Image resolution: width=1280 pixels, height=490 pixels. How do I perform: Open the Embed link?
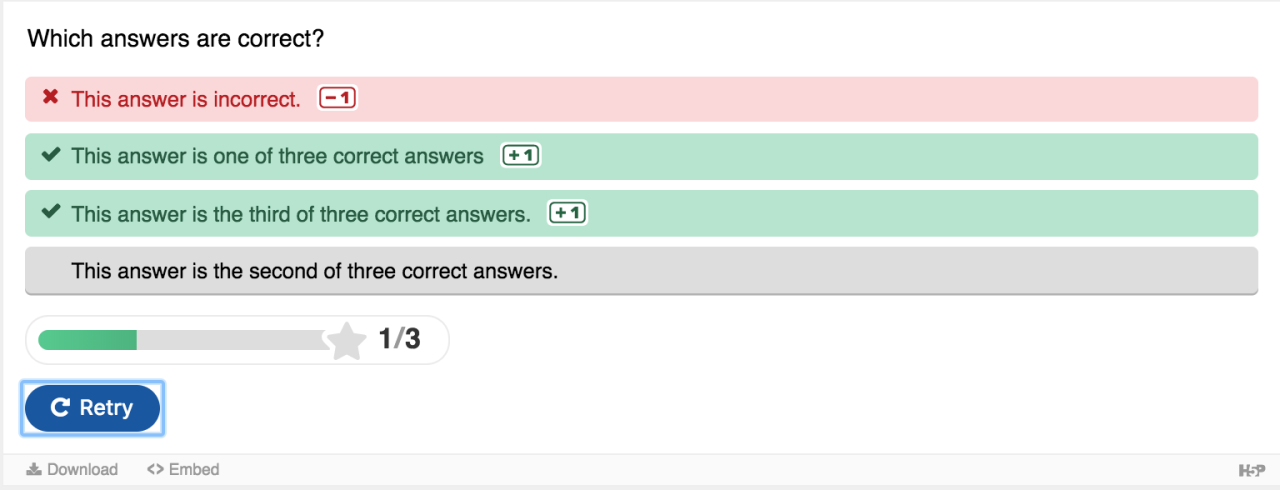193,469
